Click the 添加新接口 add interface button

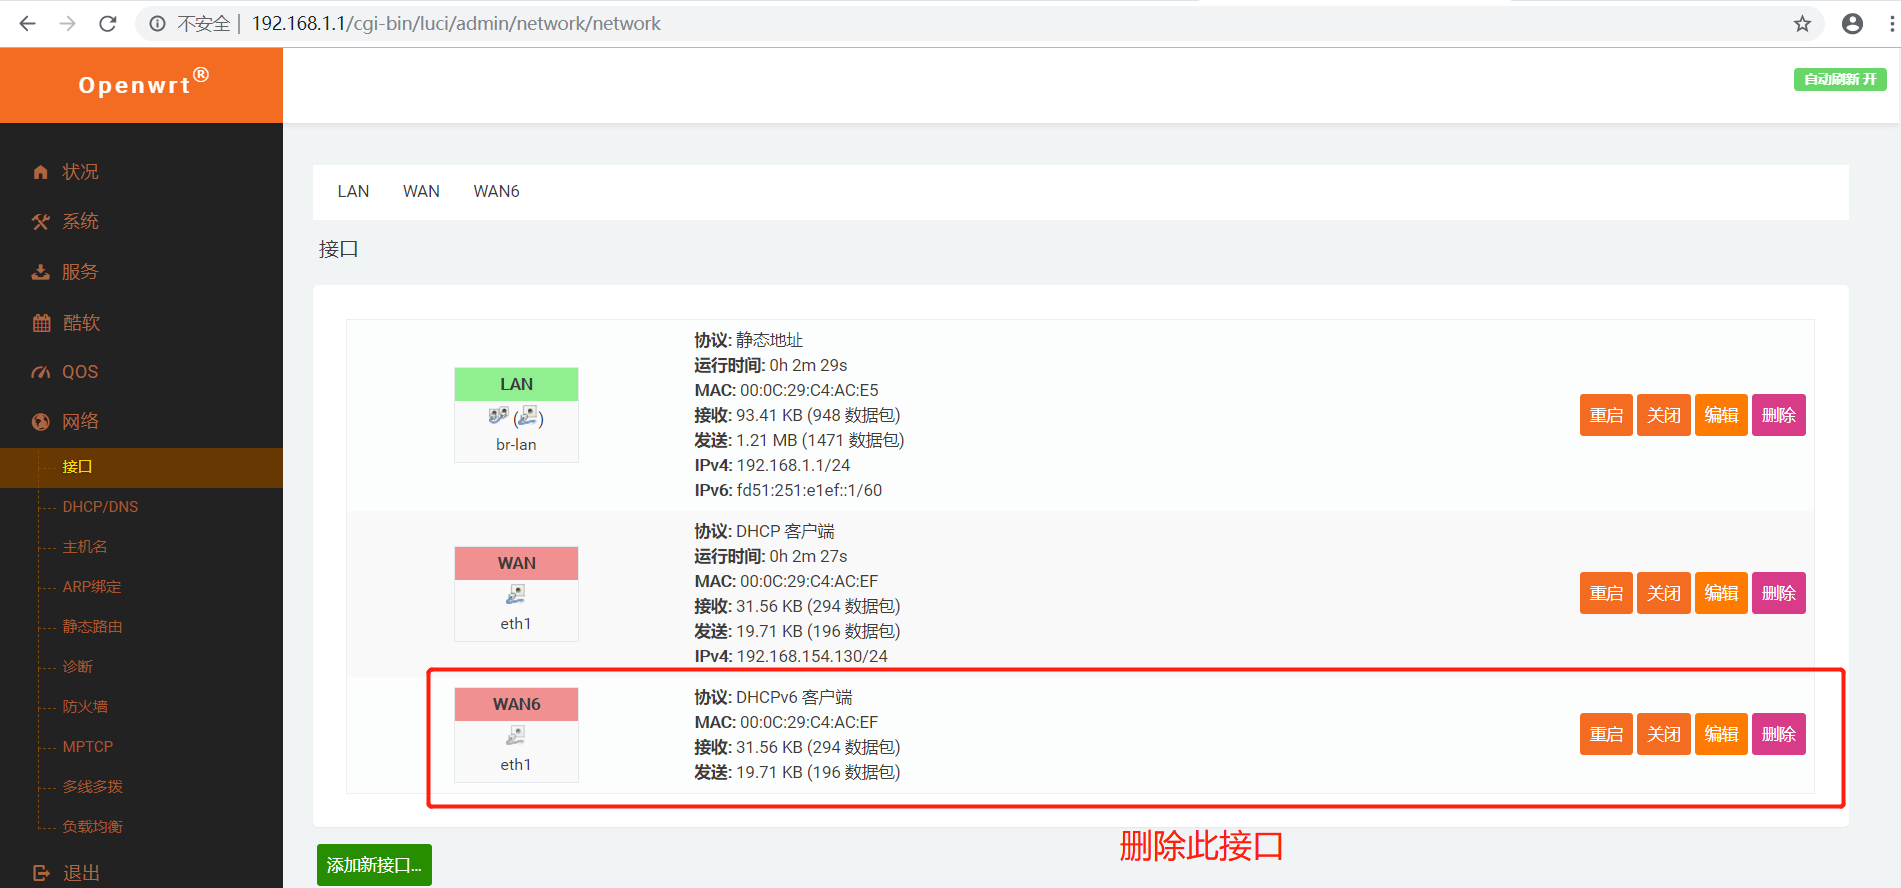(x=374, y=865)
